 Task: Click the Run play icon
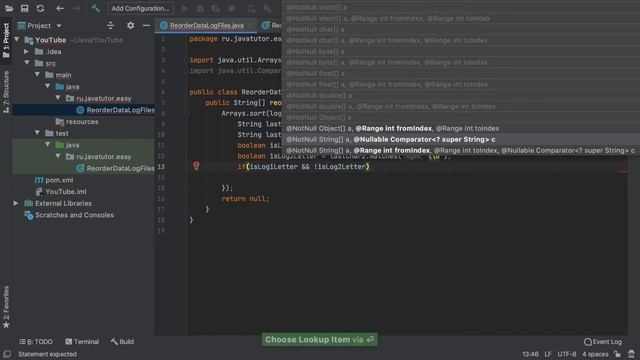[184, 8]
